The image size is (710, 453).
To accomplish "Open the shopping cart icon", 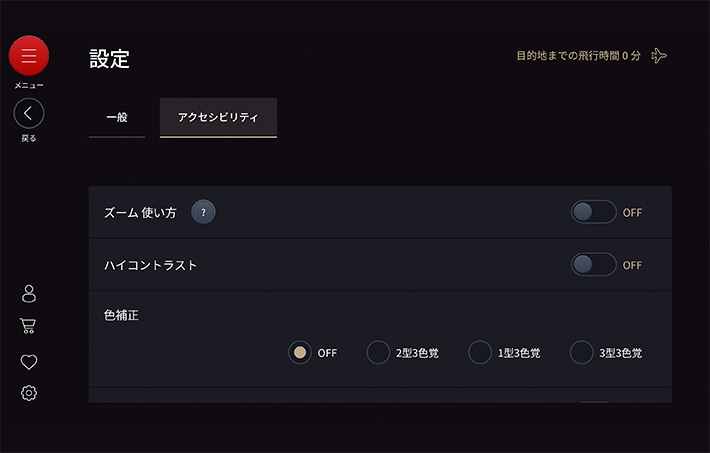I will pos(29,326).
